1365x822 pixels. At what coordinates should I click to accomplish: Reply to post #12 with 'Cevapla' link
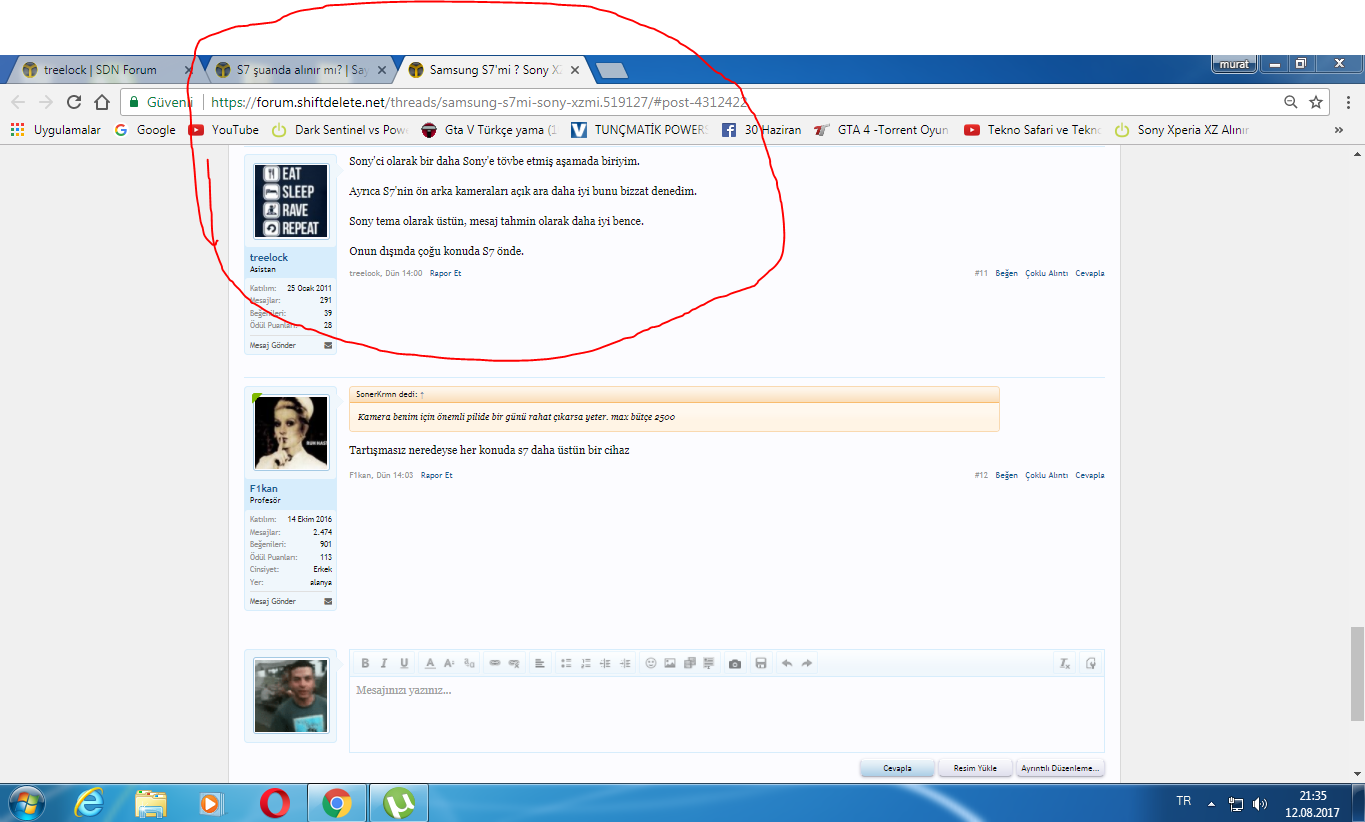(x=1090, y=475)
